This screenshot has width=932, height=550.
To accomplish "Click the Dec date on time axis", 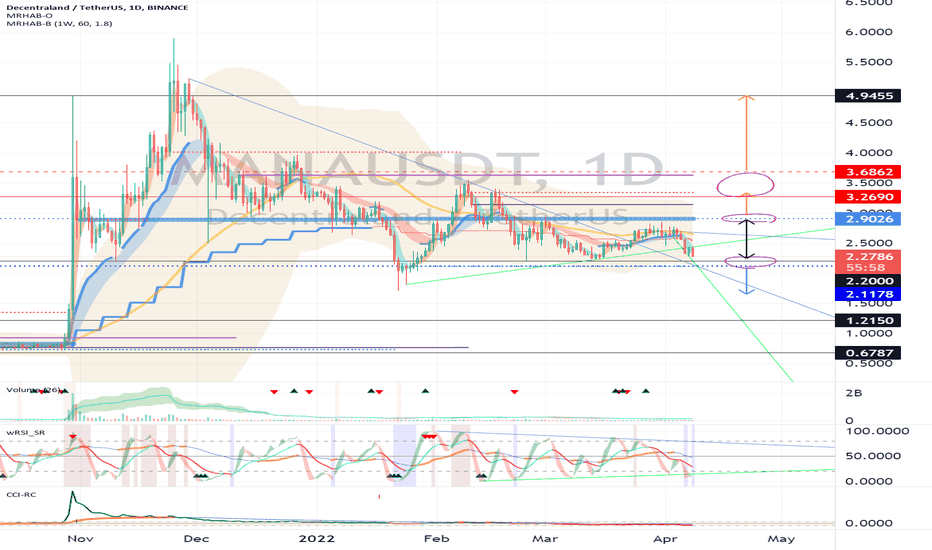I will coord(196,539).
